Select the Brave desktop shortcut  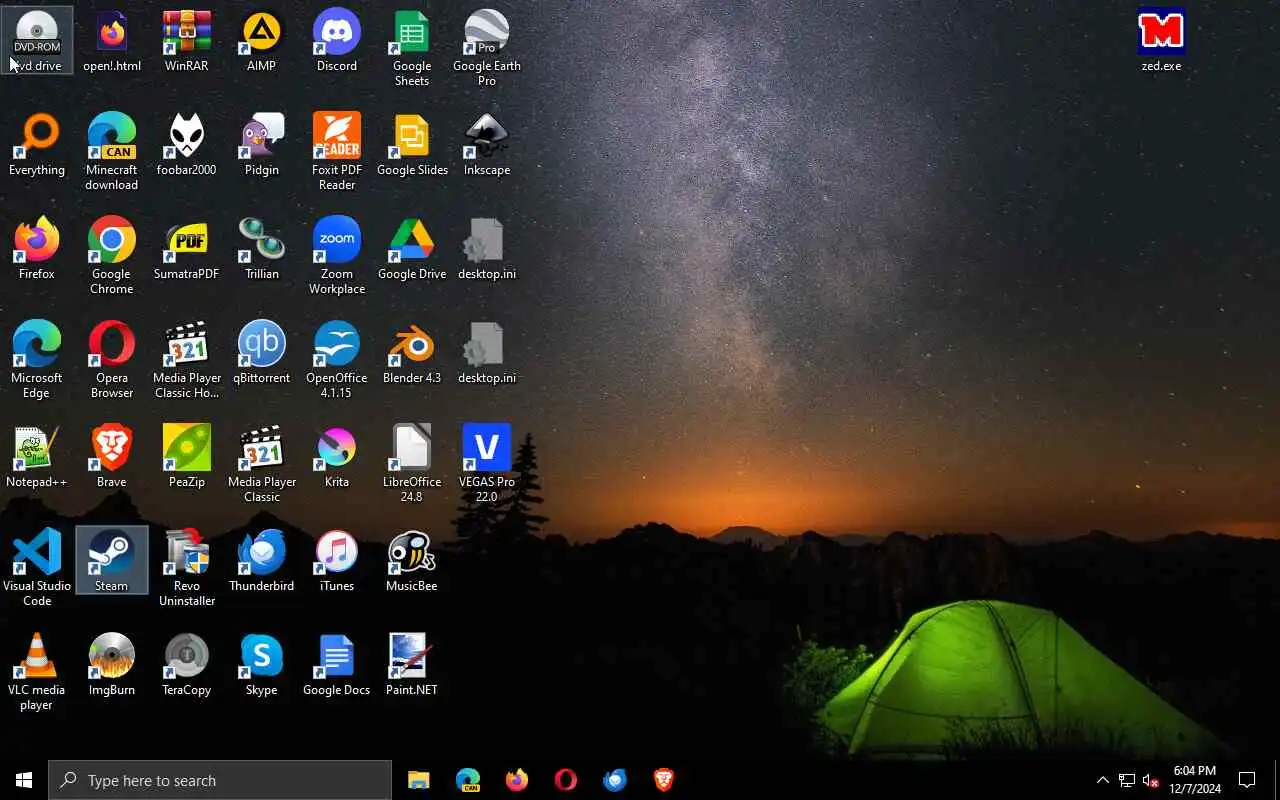pos(112,457)
